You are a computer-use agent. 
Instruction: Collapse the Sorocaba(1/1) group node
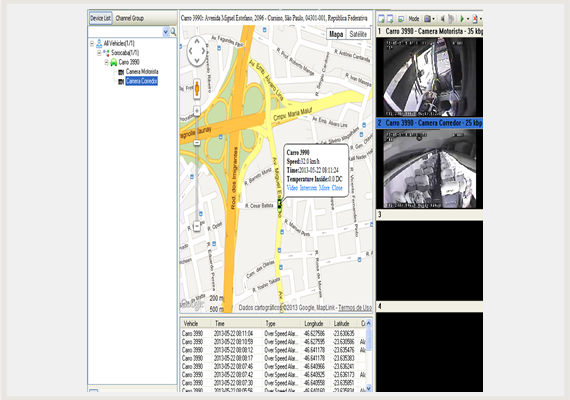(x=99, y=53)
